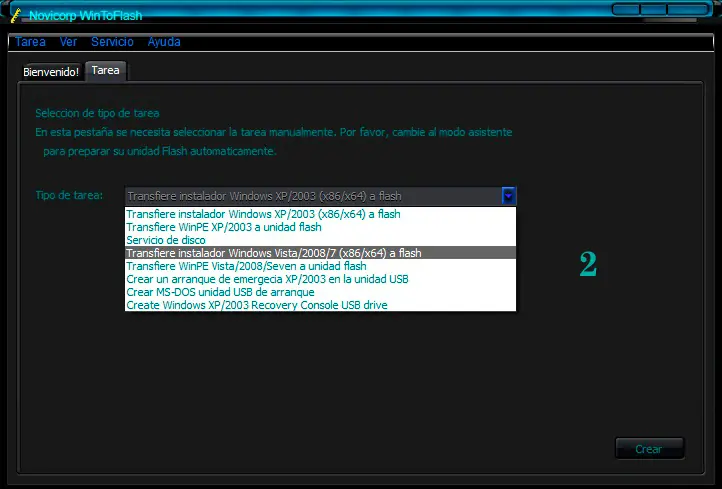Screen dimensions: 722x489
Task: Choose Transfiere instalador Windows XP/2003 list option
Action: tap(320, 214)
